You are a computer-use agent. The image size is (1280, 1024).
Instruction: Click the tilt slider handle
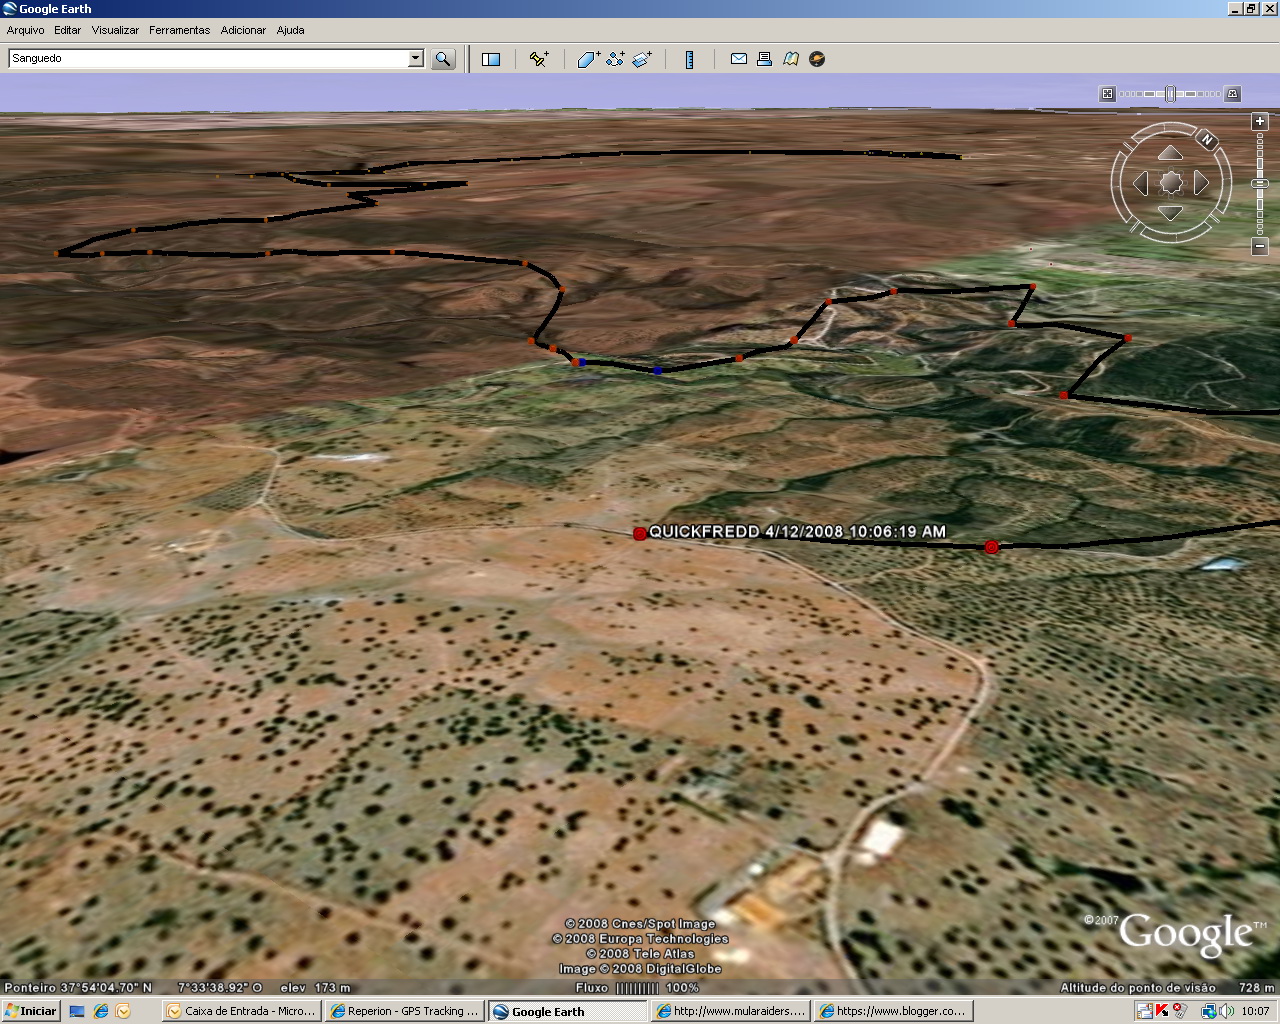point(1170,94)
